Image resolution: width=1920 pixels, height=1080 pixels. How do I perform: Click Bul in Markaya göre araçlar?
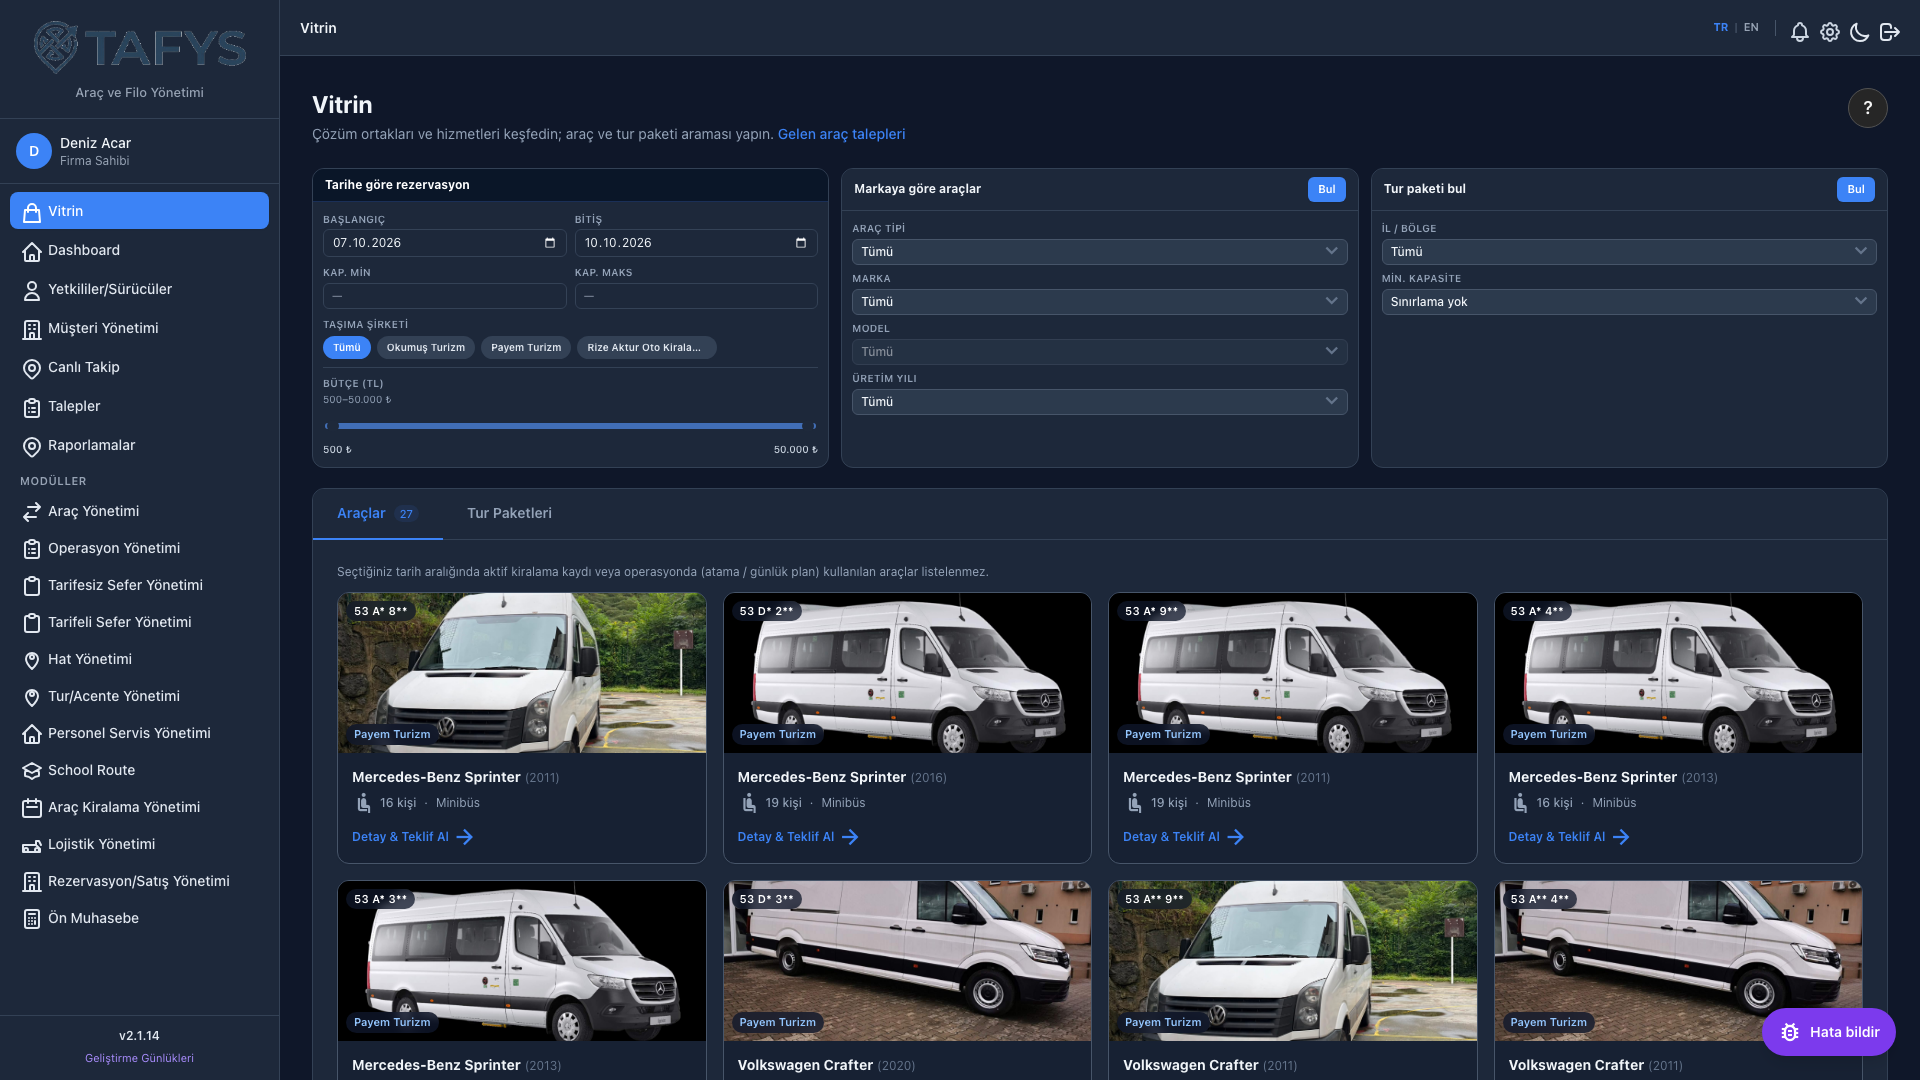[x=1326, y=190]
